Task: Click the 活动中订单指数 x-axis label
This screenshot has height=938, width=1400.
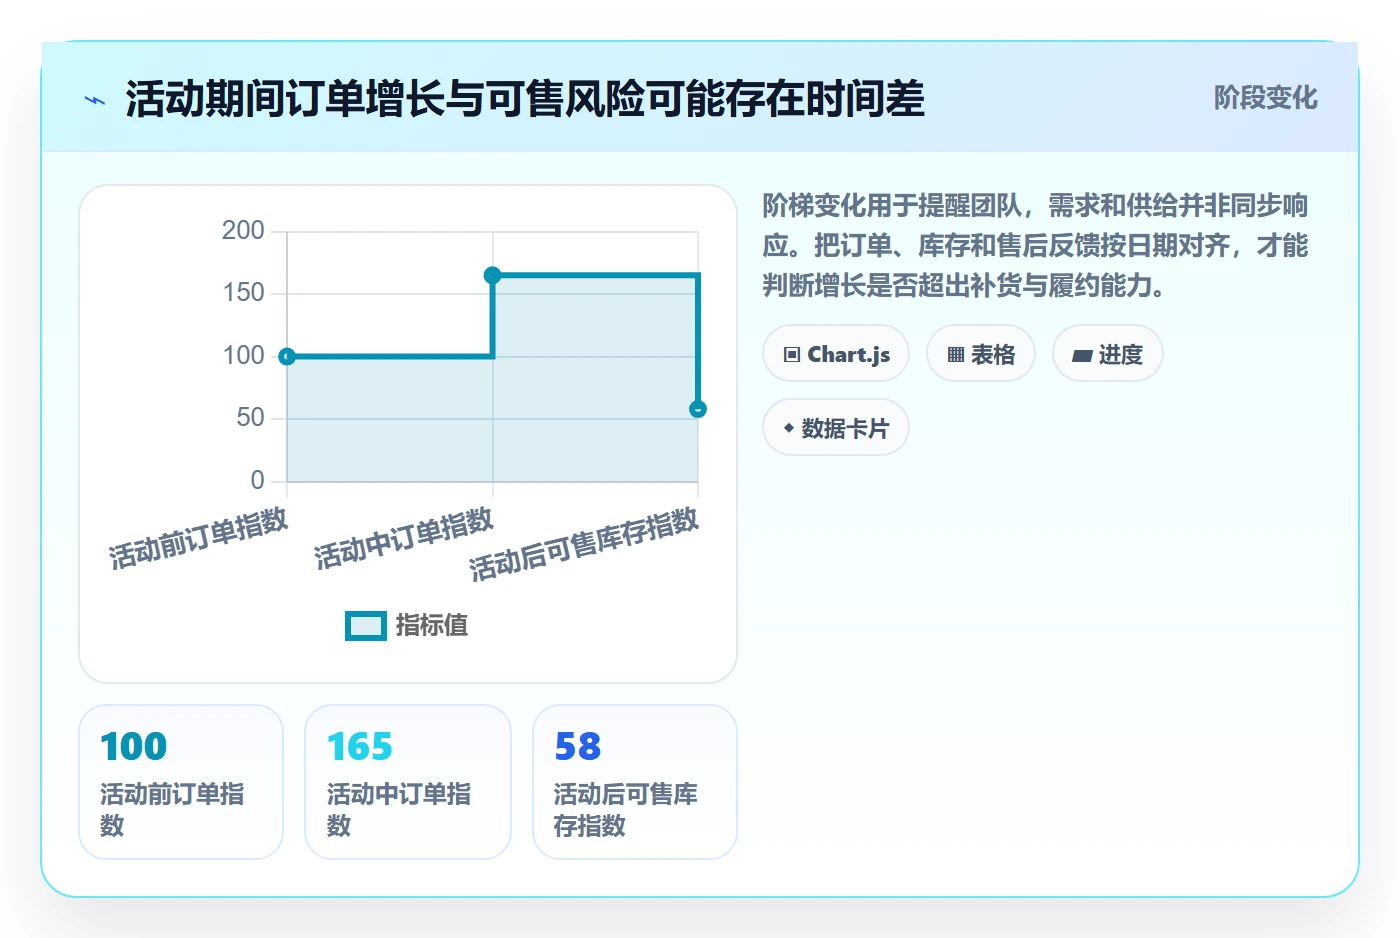Action: tap(404, 538)
